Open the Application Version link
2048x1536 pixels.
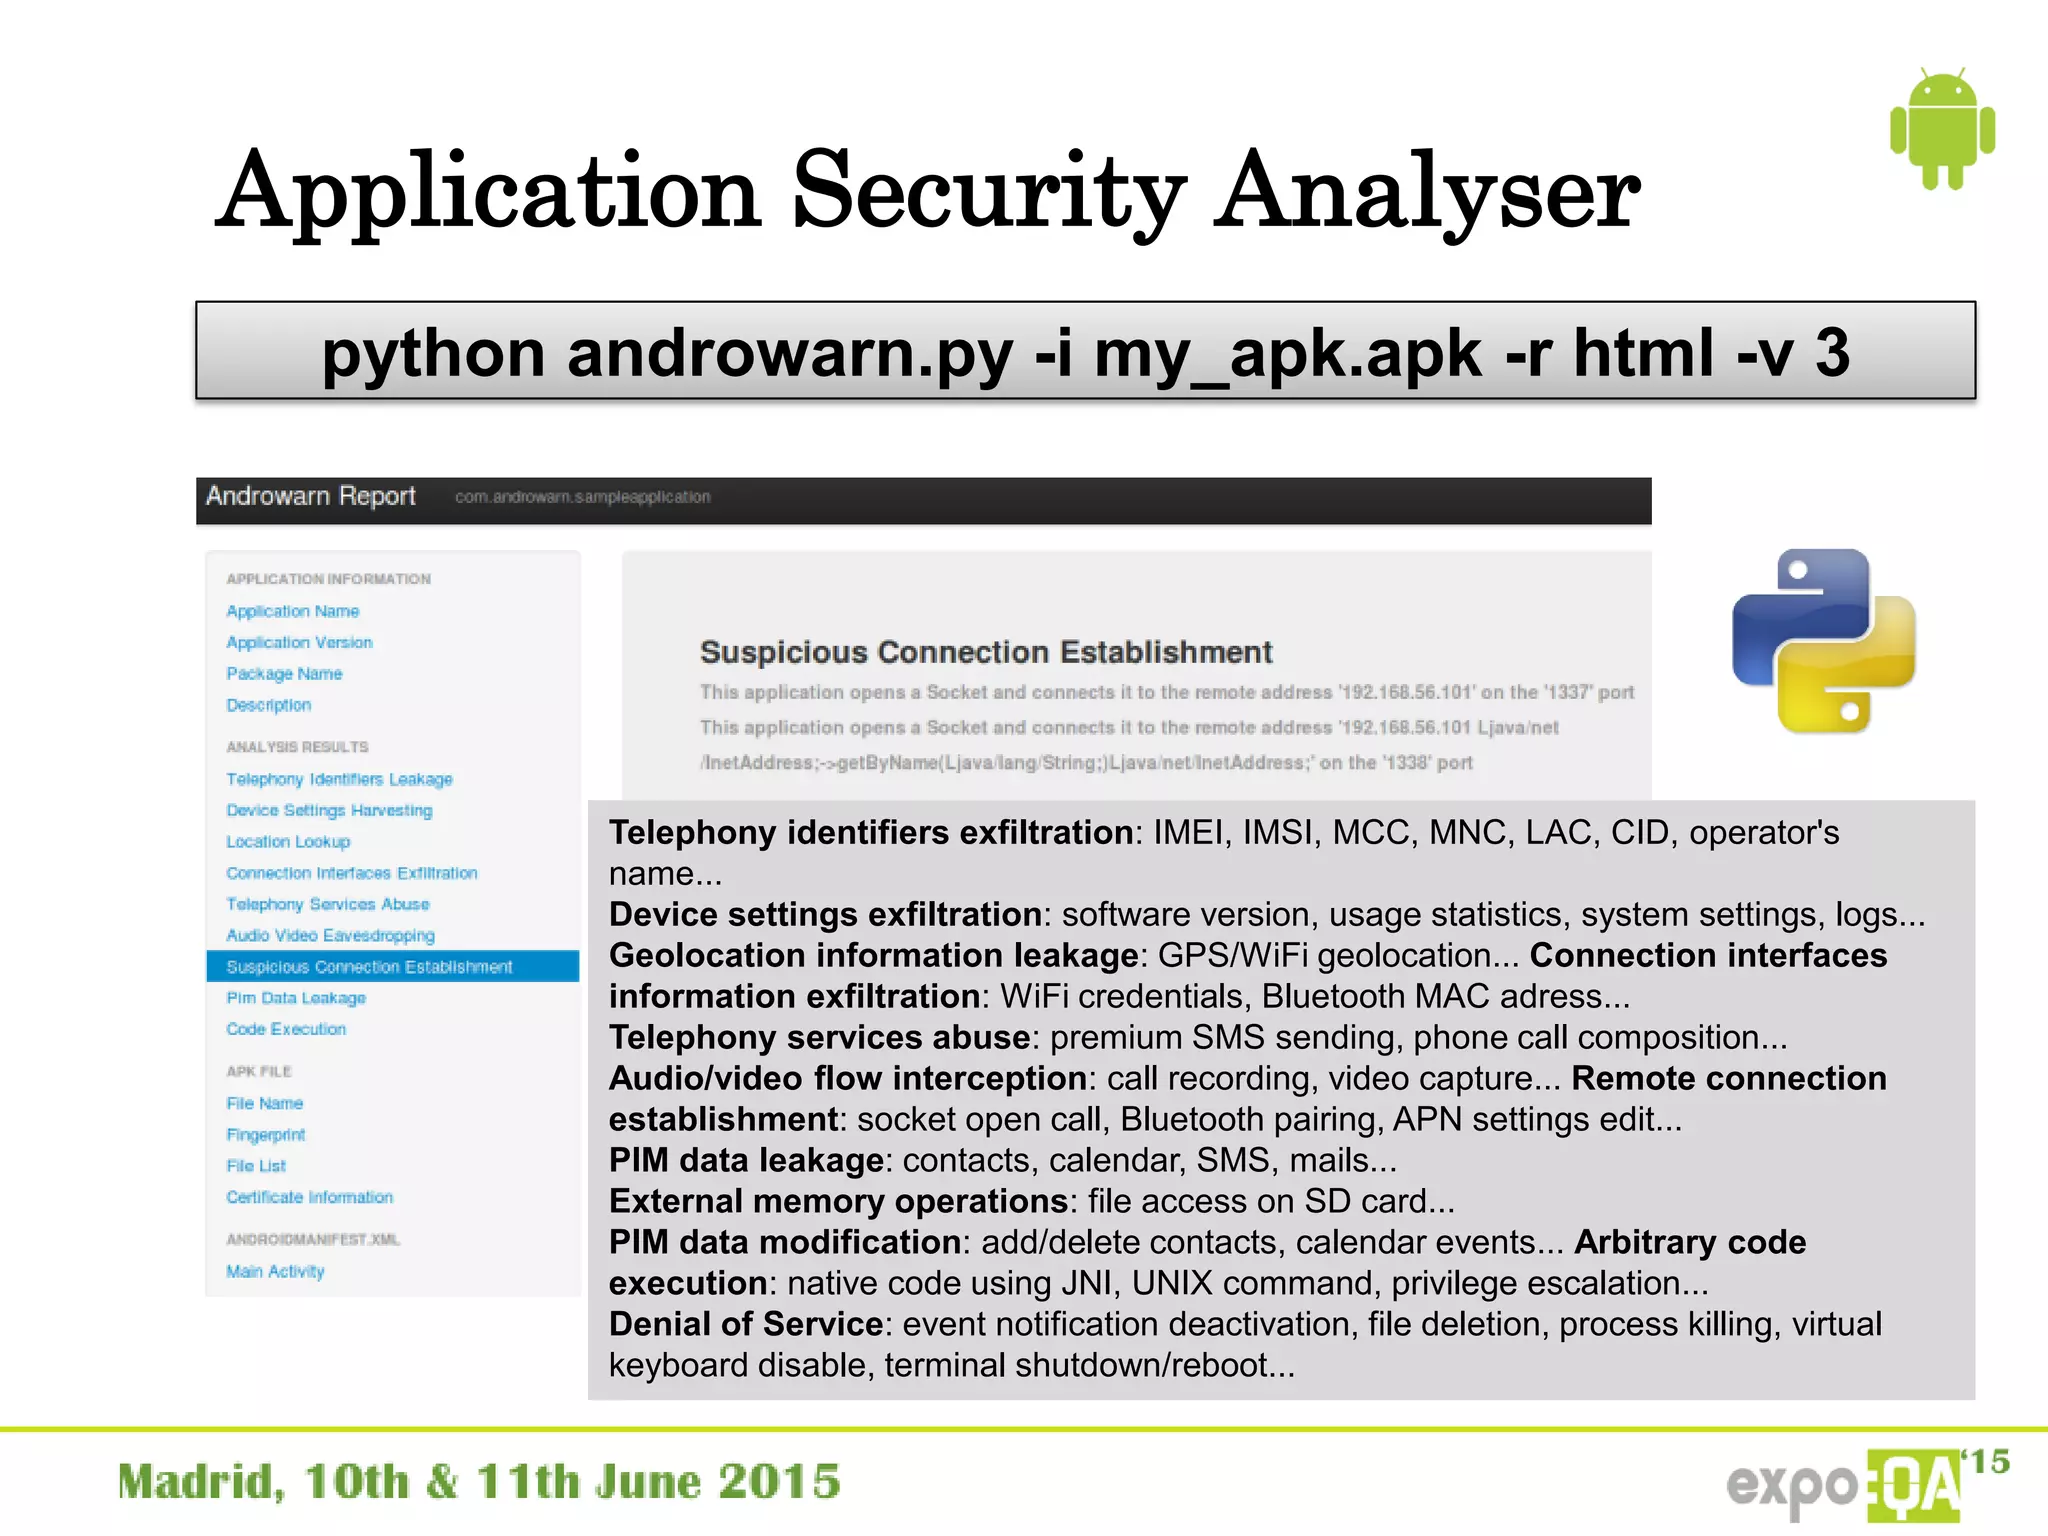pyautogui.click(x=299, y=642)
